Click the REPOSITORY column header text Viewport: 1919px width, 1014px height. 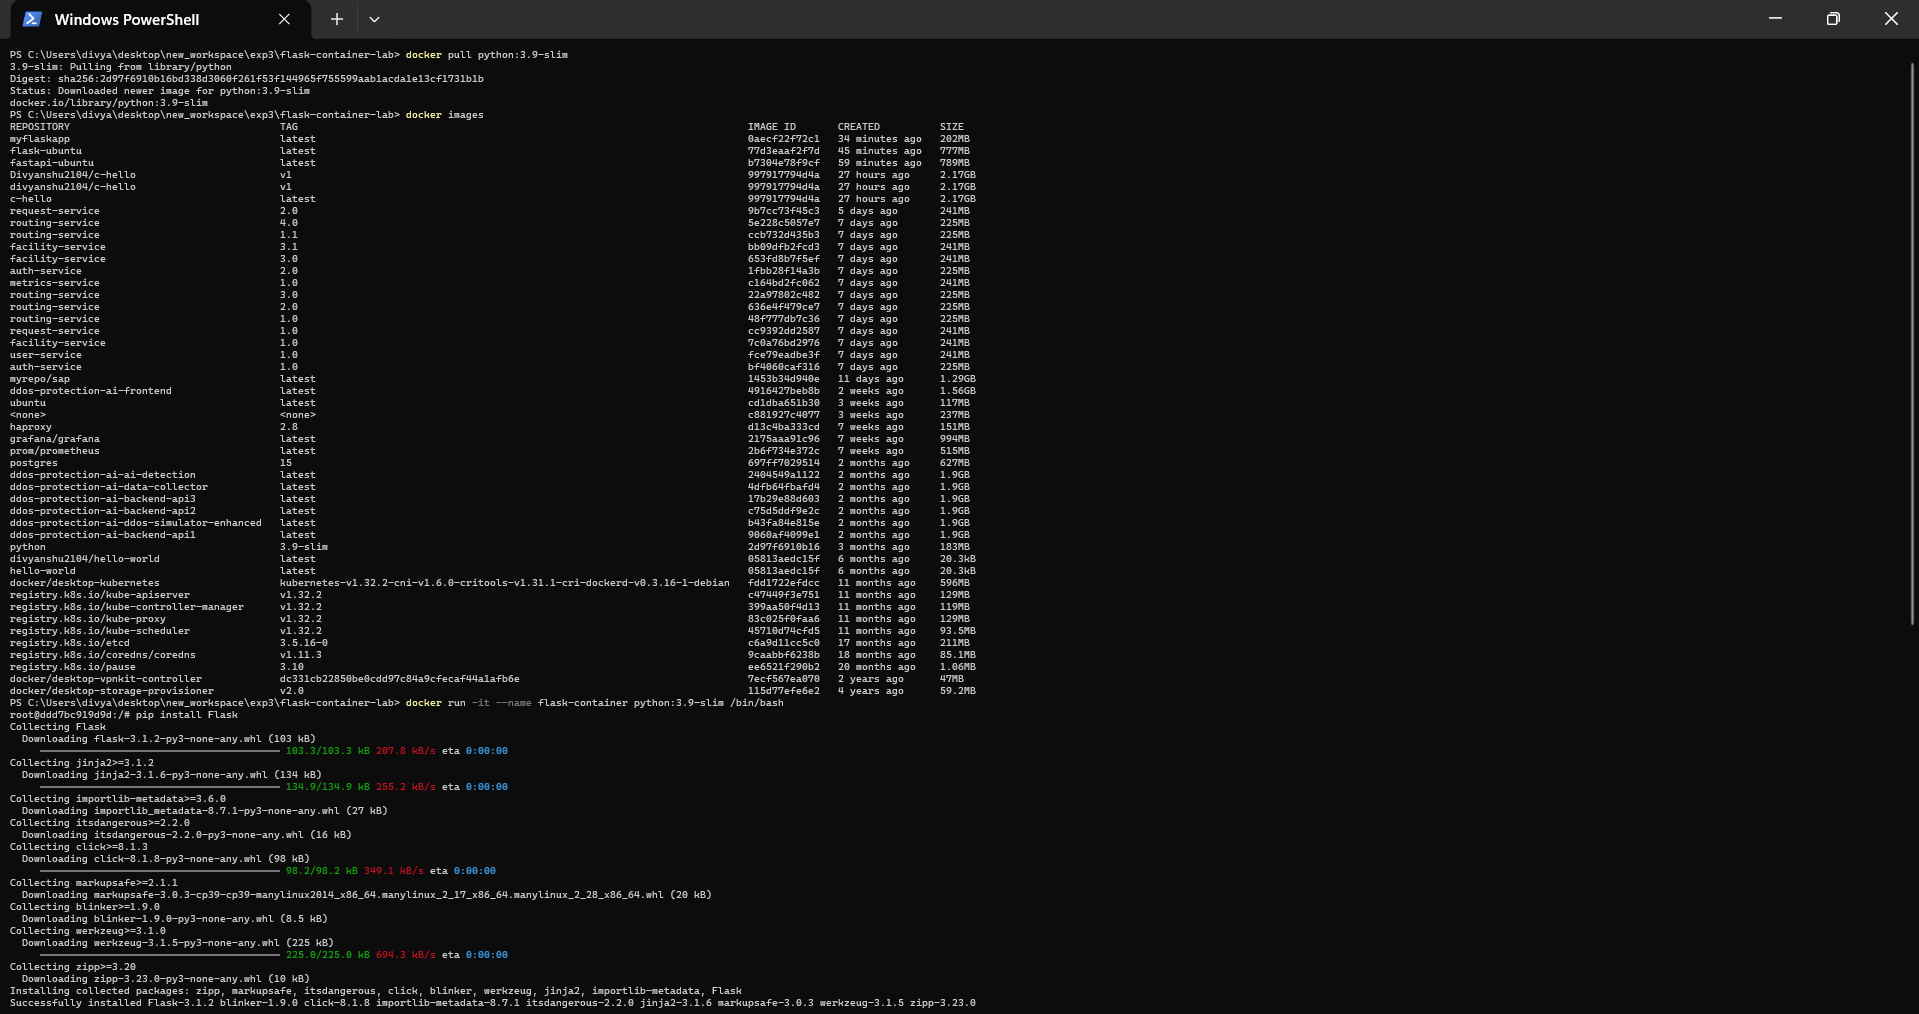[40, 127]
